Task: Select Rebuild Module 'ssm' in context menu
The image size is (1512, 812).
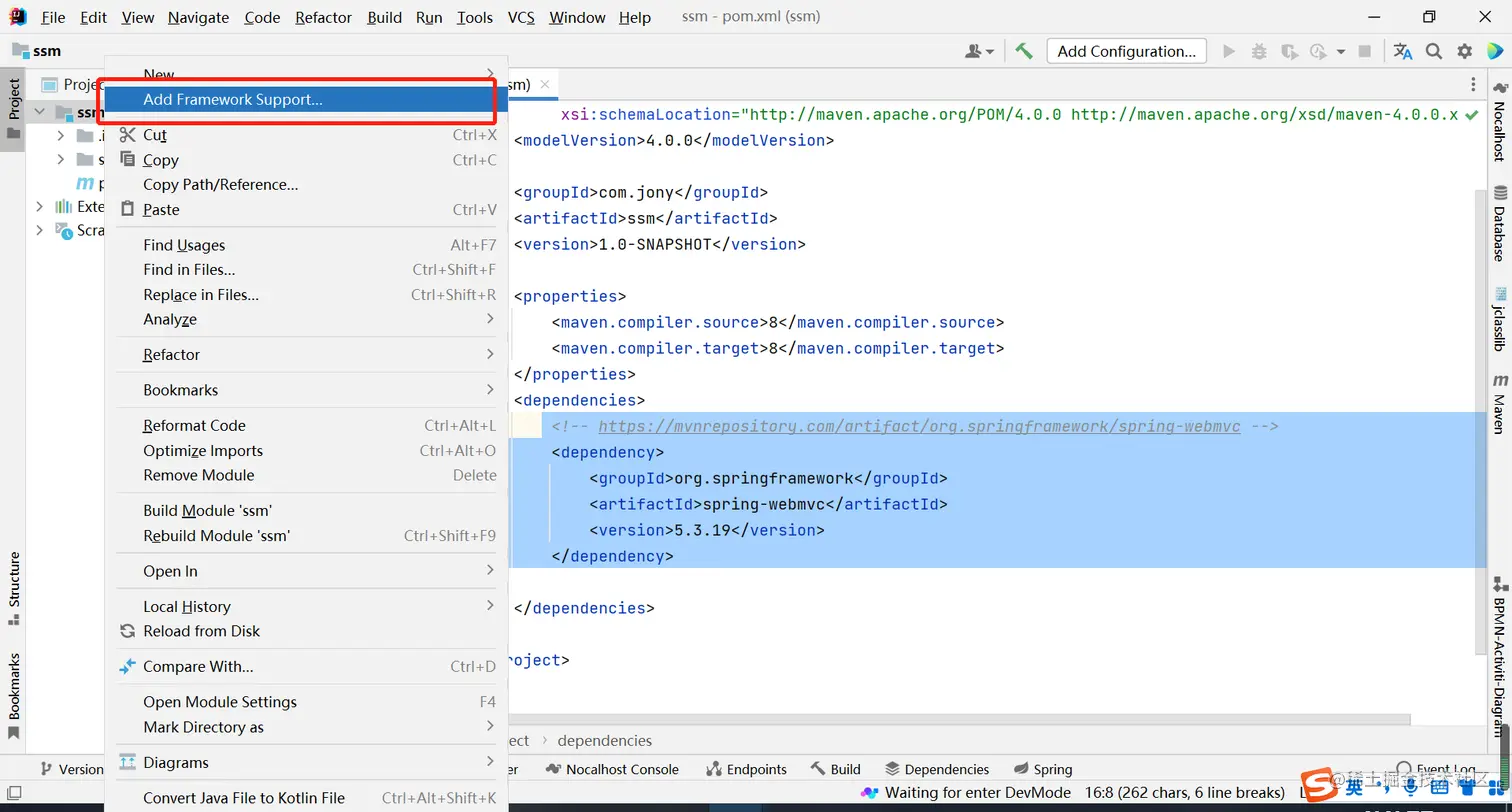Action: (x=306, y=535)
